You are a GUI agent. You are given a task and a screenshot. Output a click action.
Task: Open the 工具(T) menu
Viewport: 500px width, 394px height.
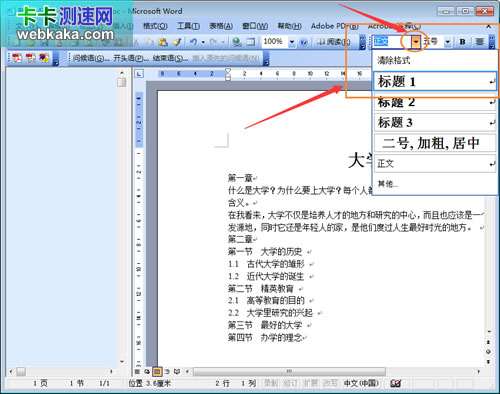pyautogui.click(x=188, y=26)
